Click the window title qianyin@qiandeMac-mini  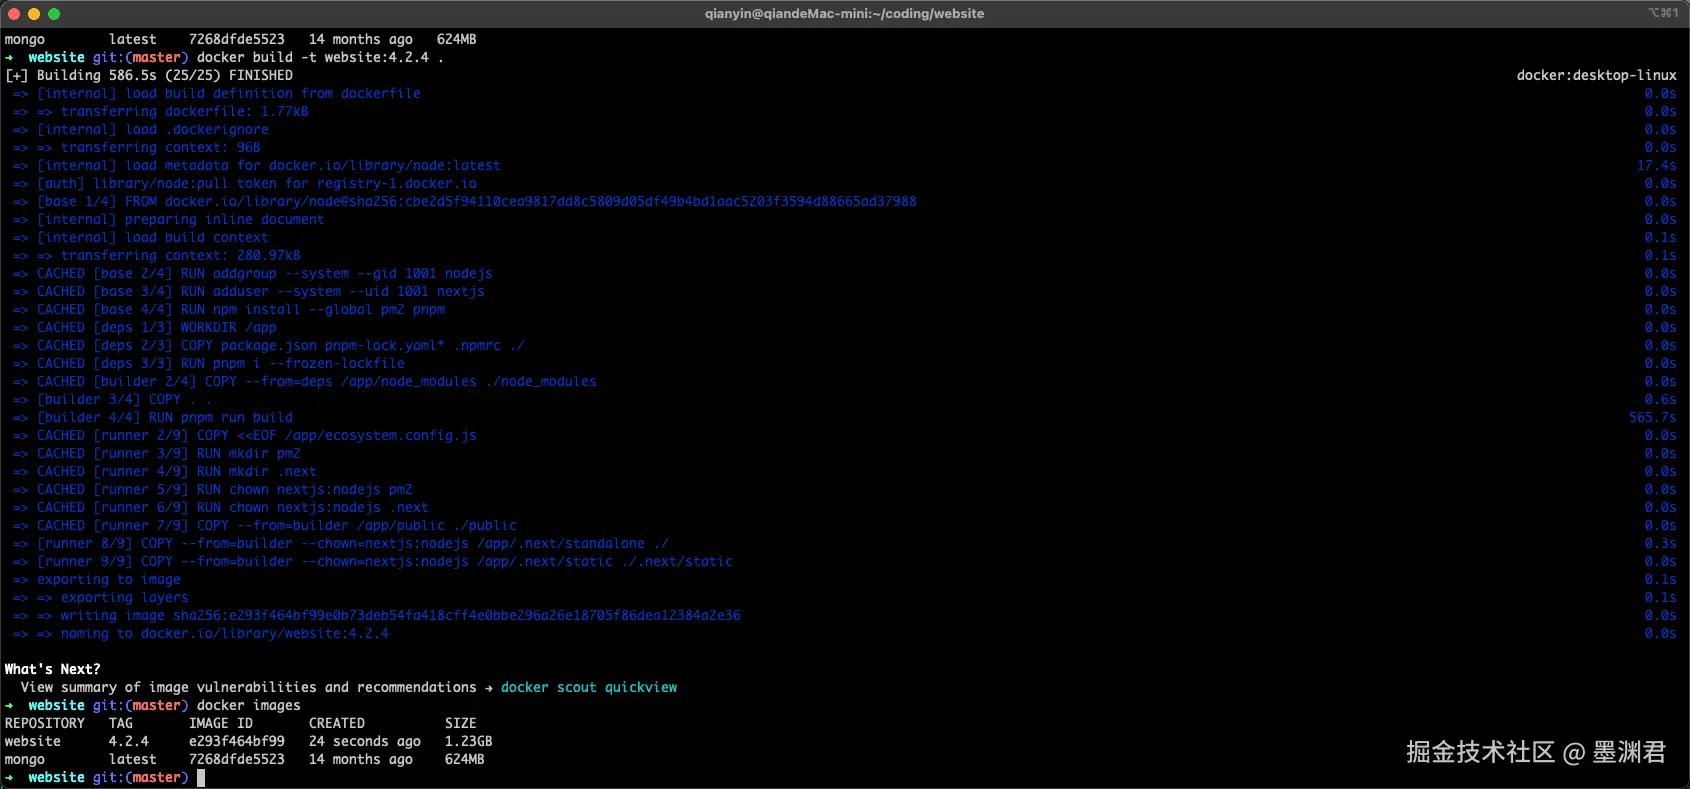[x=844, y=14]
